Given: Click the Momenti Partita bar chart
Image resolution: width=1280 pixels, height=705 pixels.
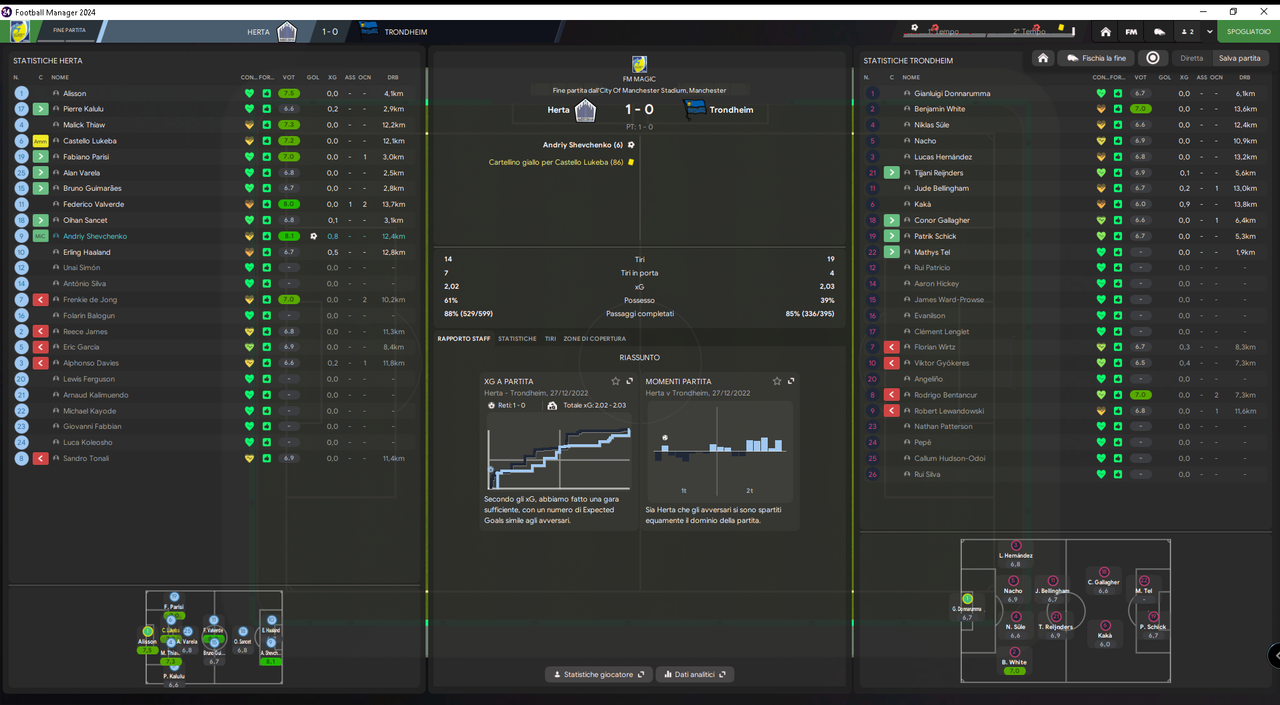Looking at the screenshot, I should tap(720, 452).
